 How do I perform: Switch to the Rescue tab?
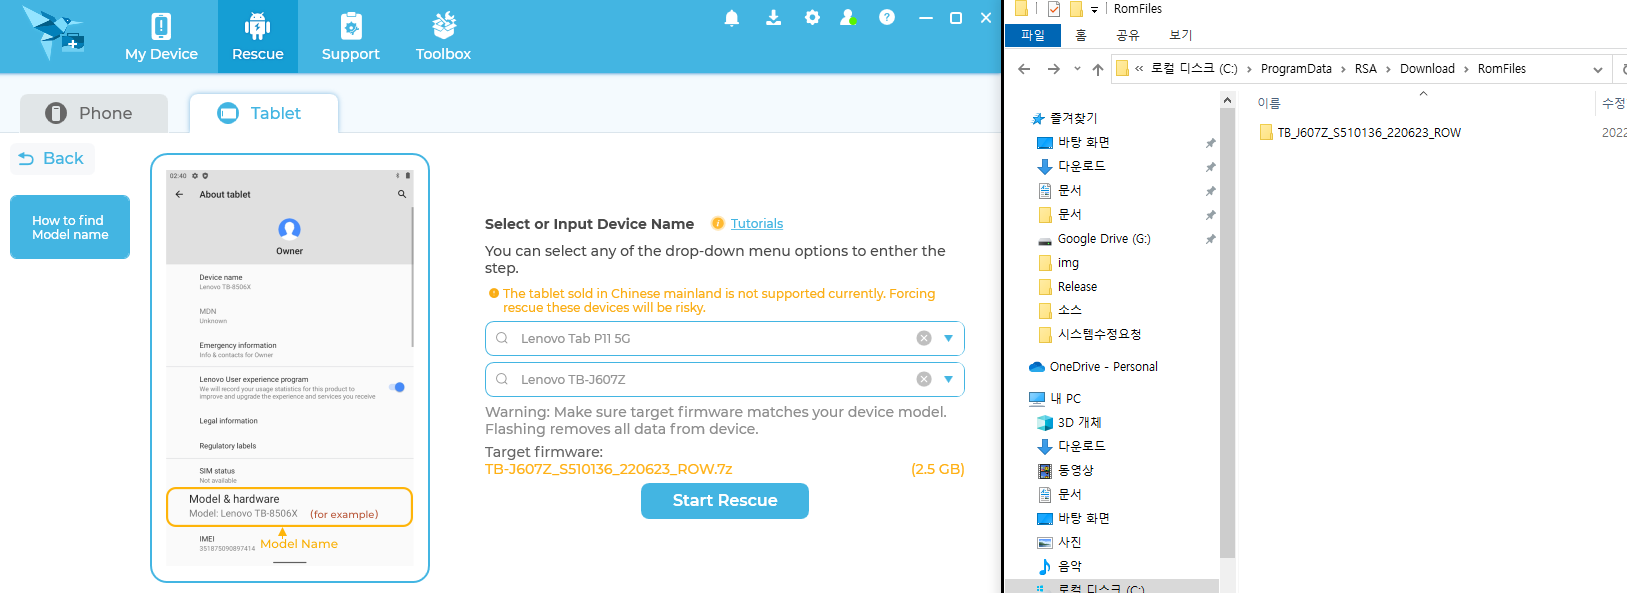tap(258, 37)
